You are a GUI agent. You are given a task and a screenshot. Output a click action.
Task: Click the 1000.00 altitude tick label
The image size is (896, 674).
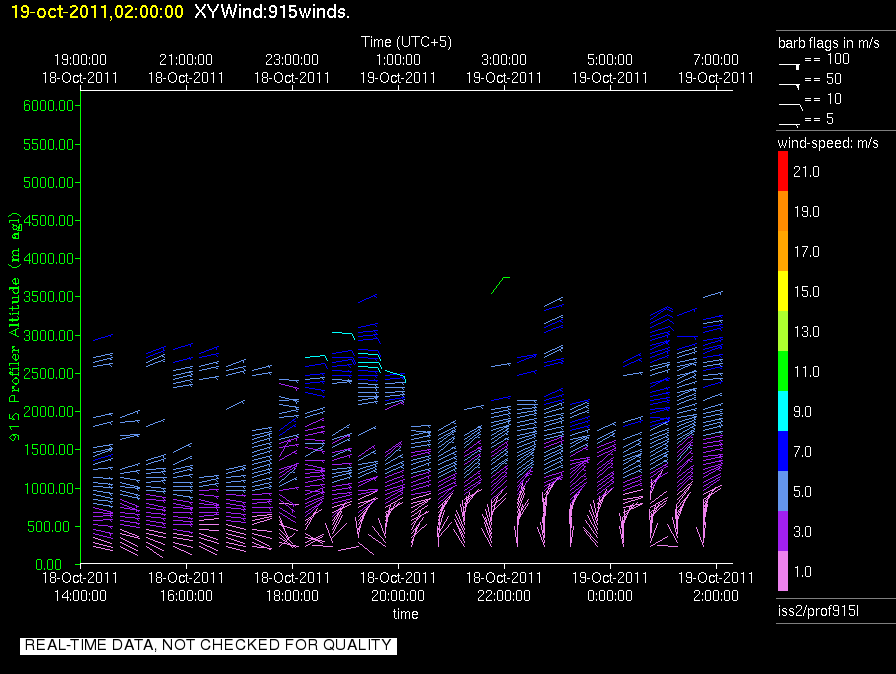49,488
